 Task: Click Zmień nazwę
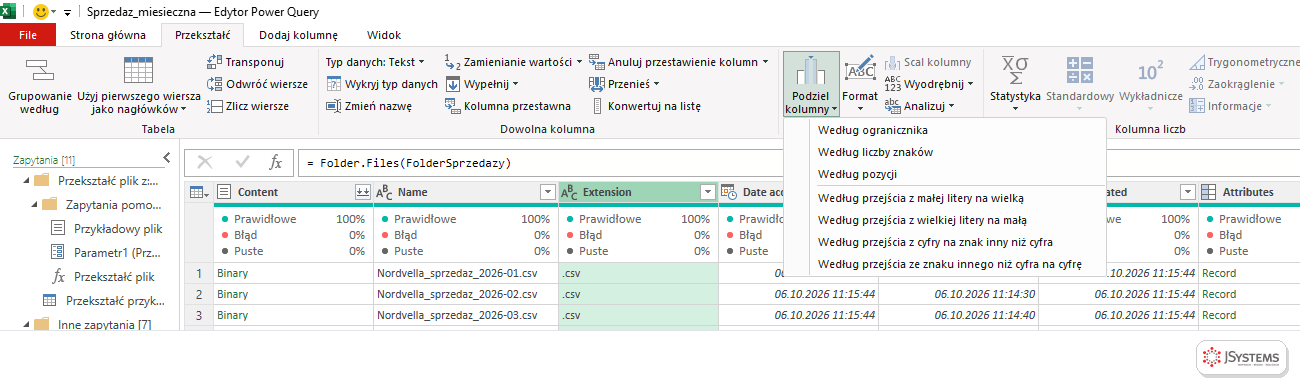pyautogui.click(x=369, y=106)
